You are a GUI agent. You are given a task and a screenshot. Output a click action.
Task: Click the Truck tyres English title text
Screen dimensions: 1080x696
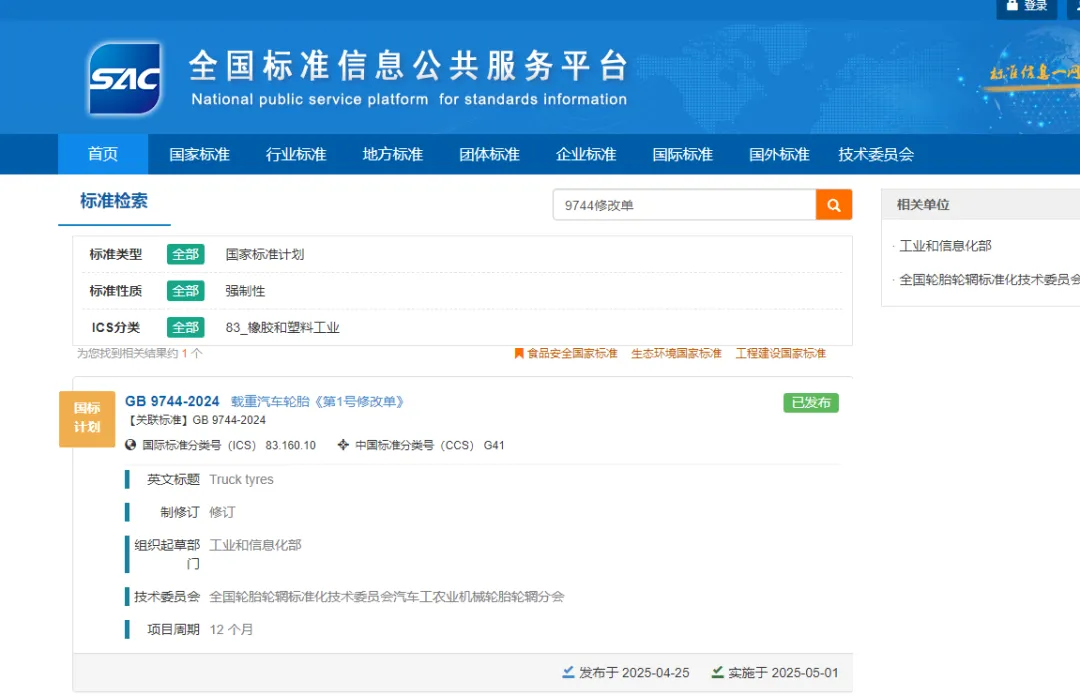point(241,479)
